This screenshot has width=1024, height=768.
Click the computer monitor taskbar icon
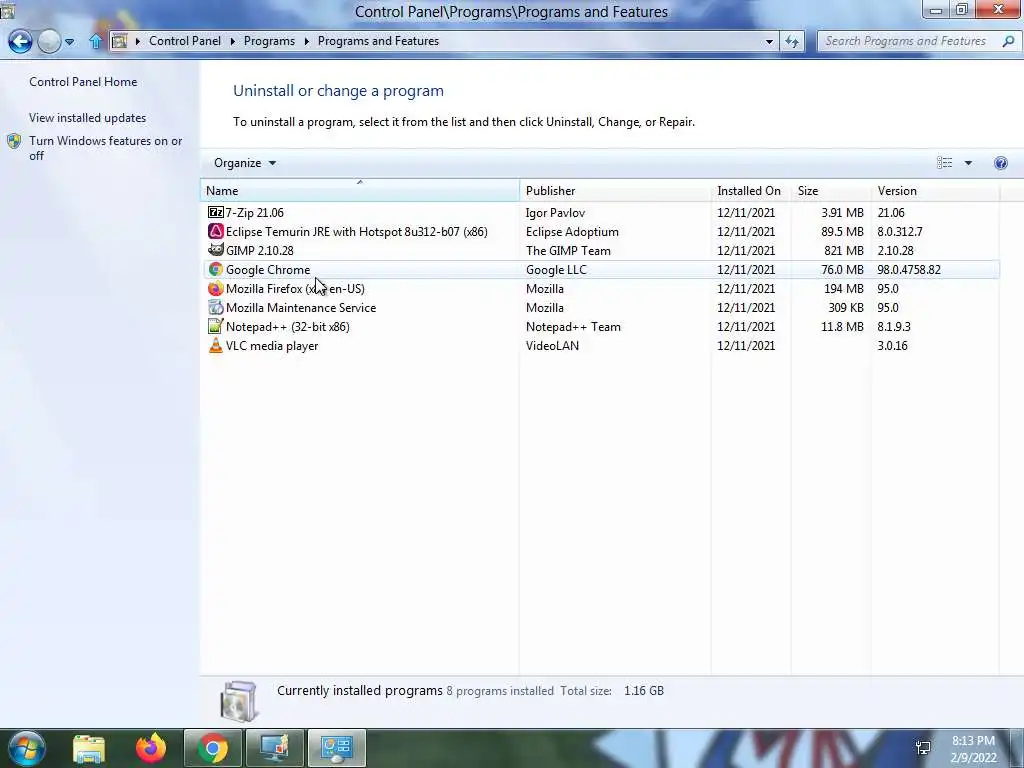[274, 748]
